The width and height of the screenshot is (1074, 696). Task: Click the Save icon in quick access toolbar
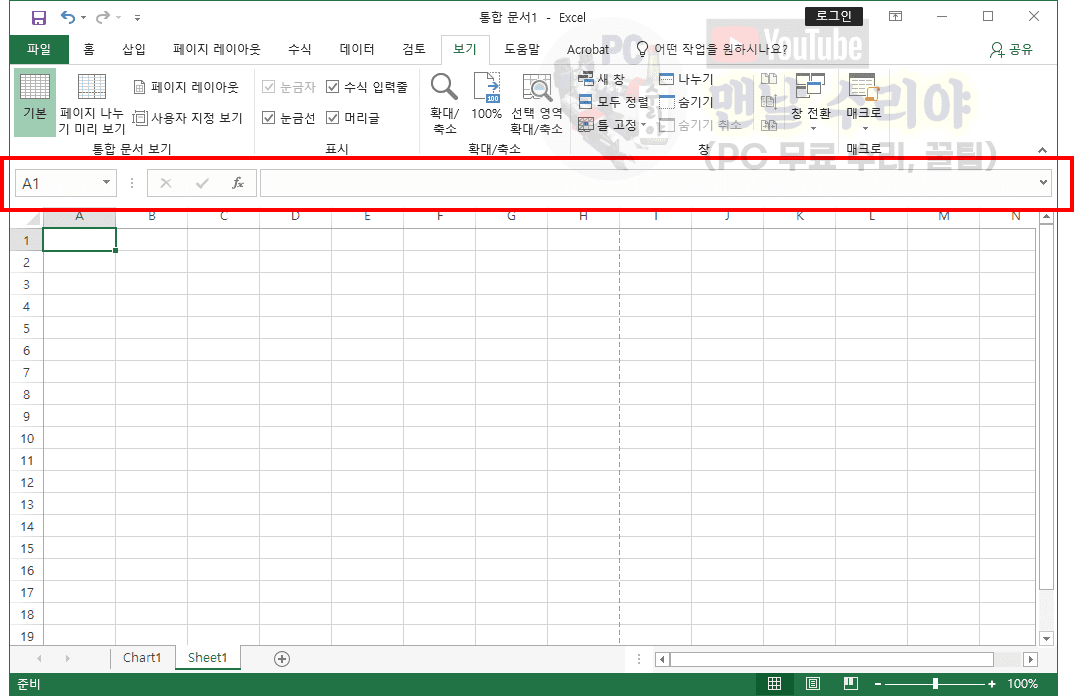pyautogui.click(x=39, y=17)
